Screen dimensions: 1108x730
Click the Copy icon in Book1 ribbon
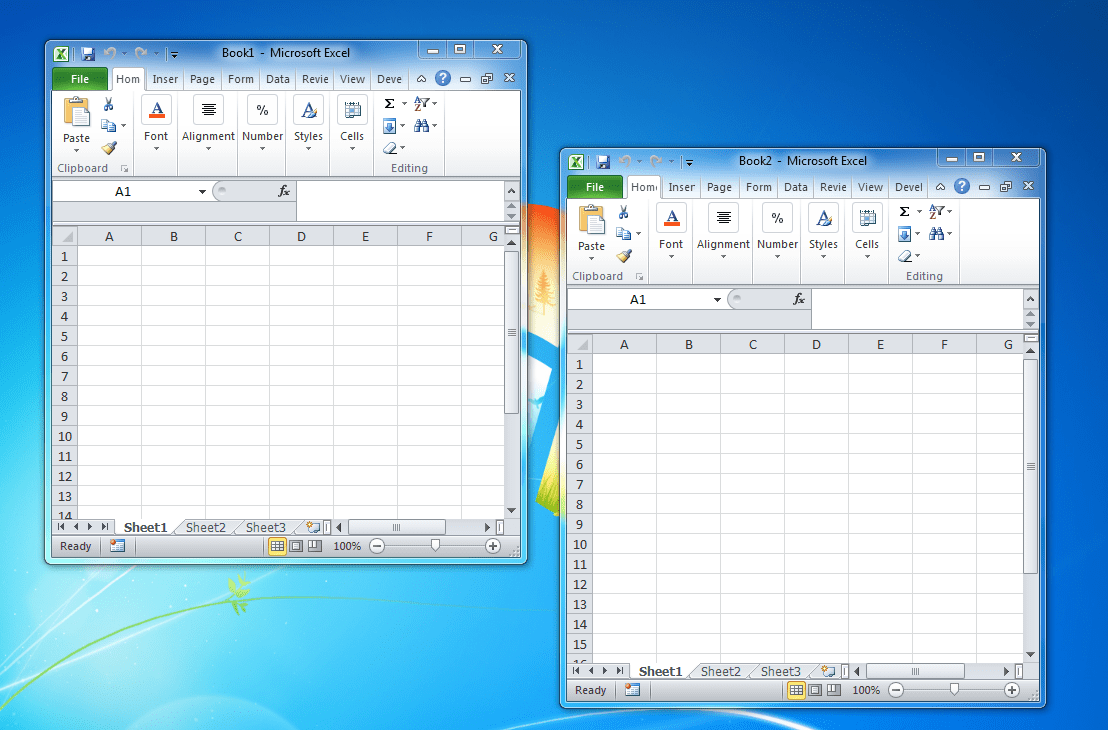(x=108, y=126)
